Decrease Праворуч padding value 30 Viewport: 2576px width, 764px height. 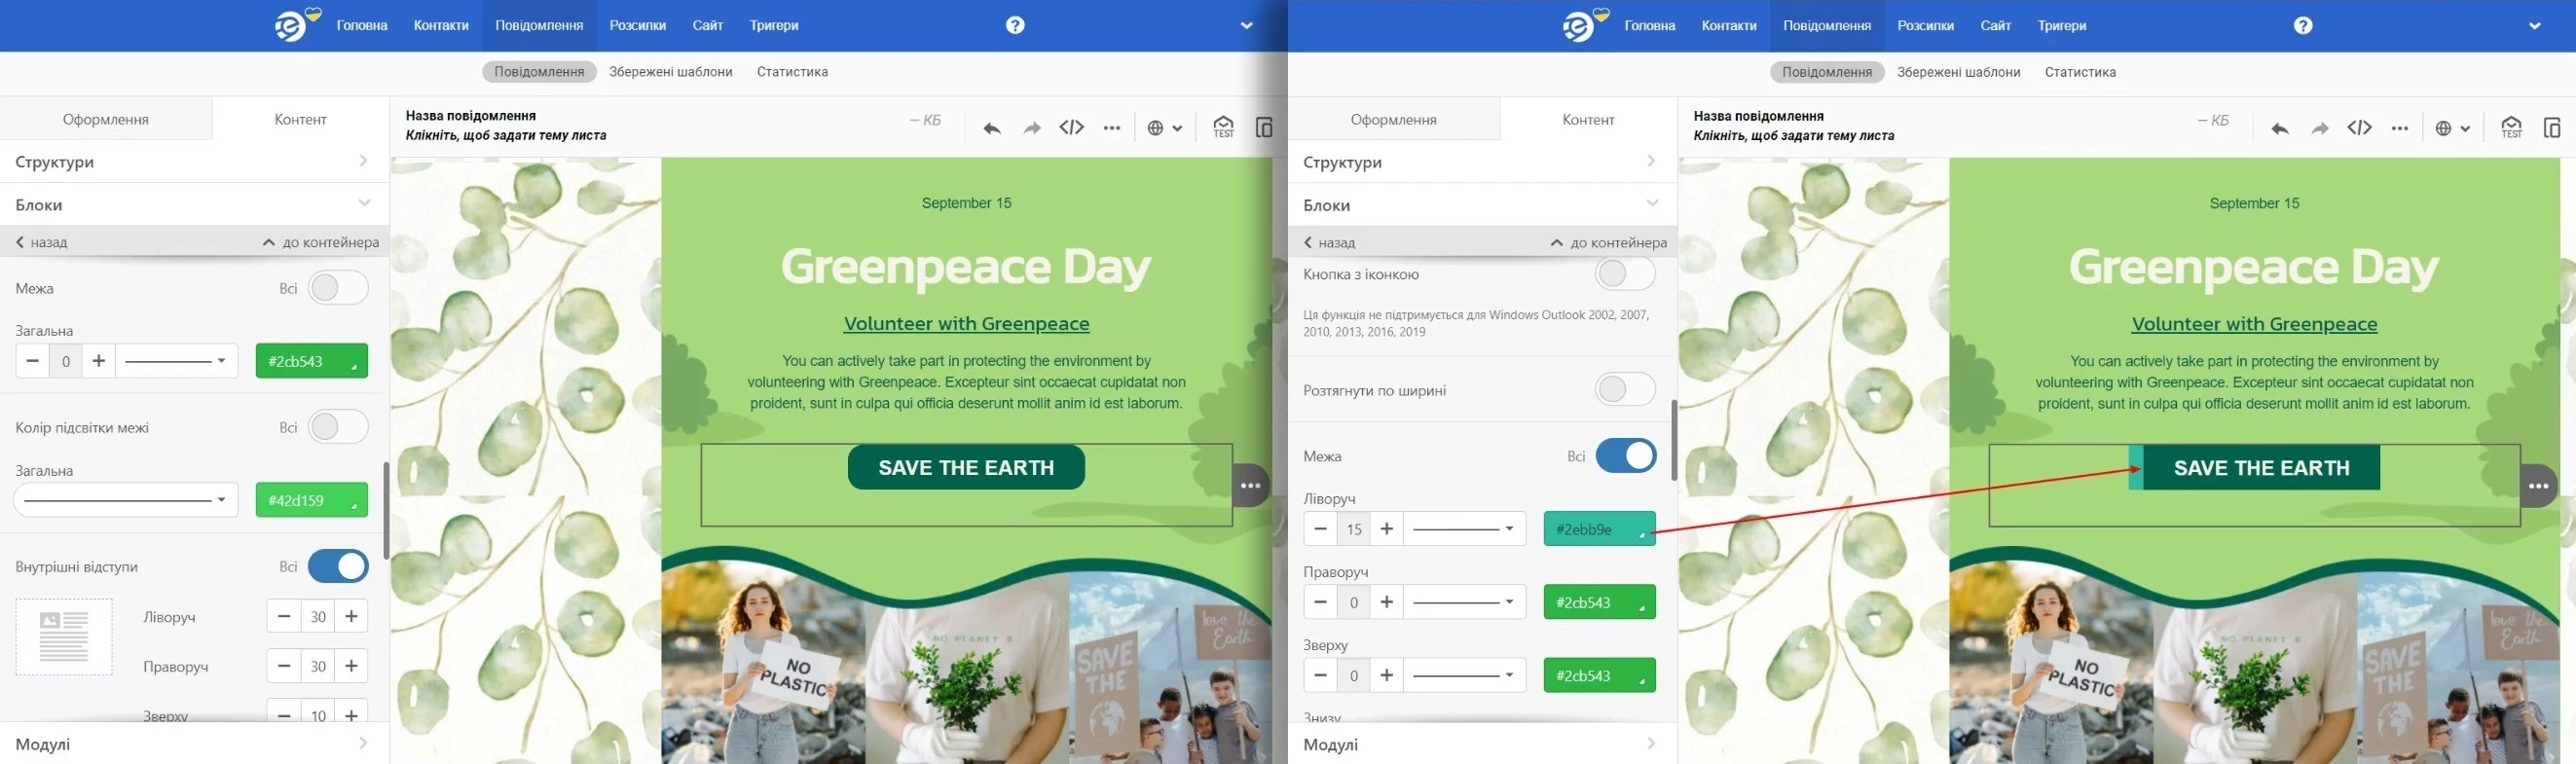click(284, 666)
